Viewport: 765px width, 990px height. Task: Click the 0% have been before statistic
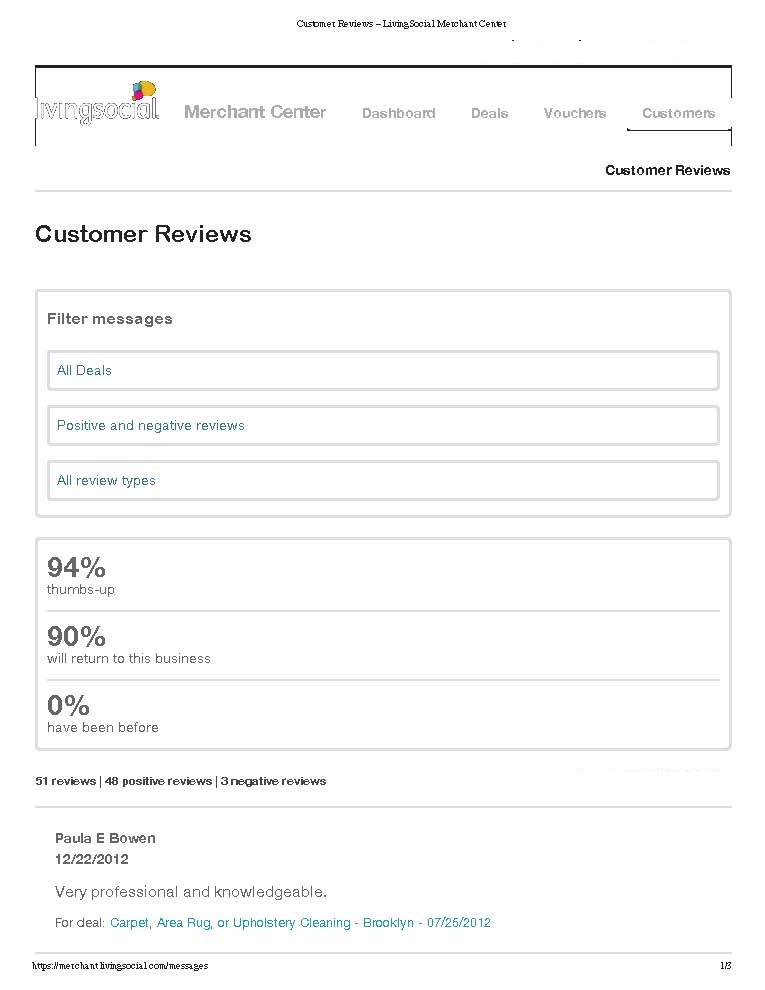tap(102, 713)
